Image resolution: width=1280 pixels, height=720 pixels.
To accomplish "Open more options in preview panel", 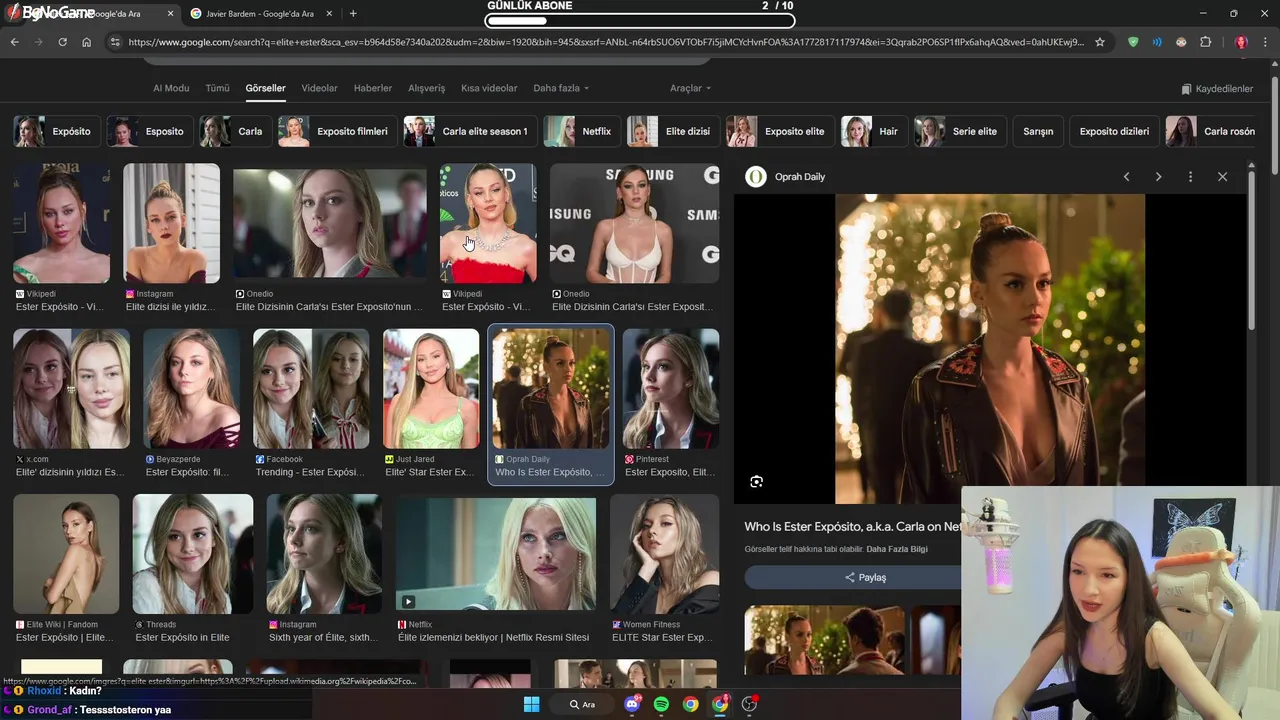I will [1190, 177].
